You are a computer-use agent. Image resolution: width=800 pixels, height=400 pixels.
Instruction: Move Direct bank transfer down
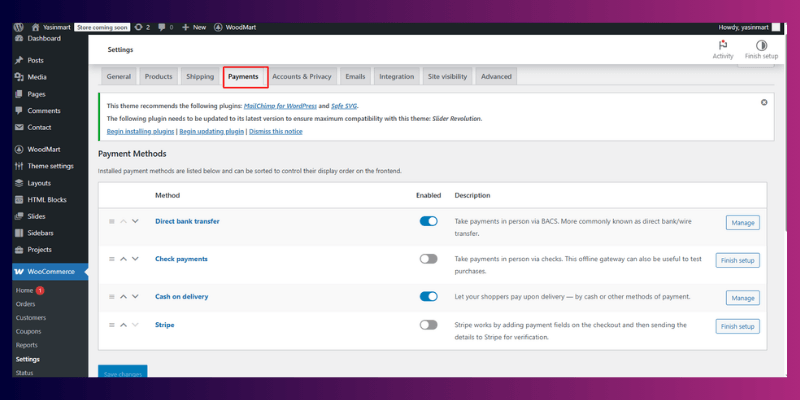(x=135, y=221)
